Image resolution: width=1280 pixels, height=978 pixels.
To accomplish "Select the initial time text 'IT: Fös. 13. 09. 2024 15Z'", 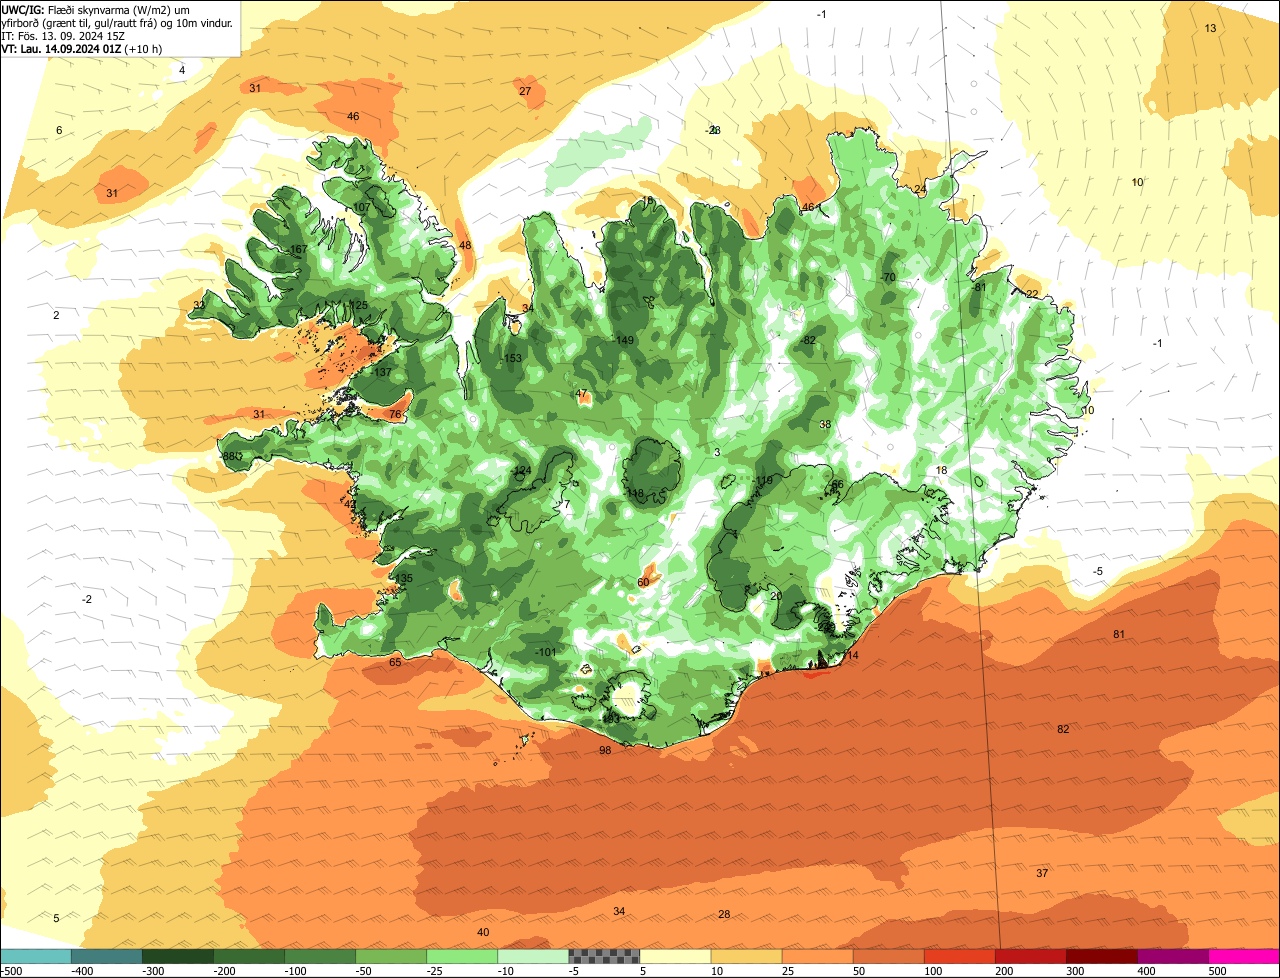I will tap(63, 35).
